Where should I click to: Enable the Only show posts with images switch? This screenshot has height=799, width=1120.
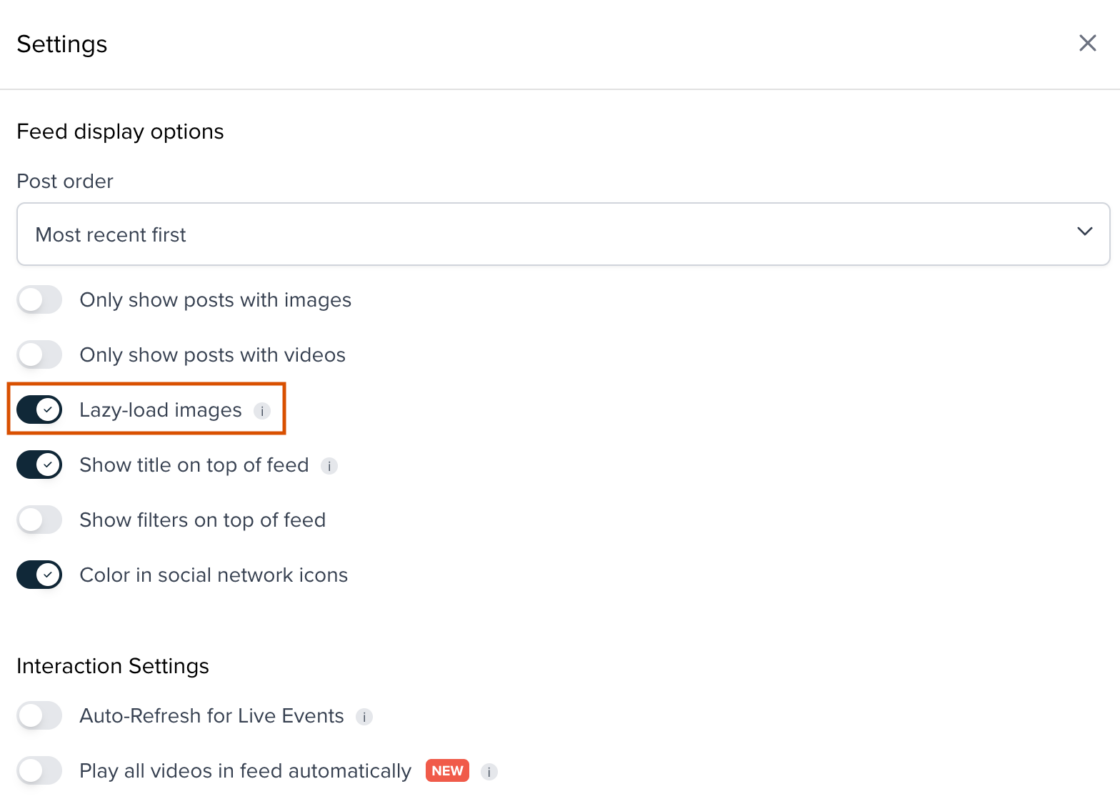(x=40, y=300)
